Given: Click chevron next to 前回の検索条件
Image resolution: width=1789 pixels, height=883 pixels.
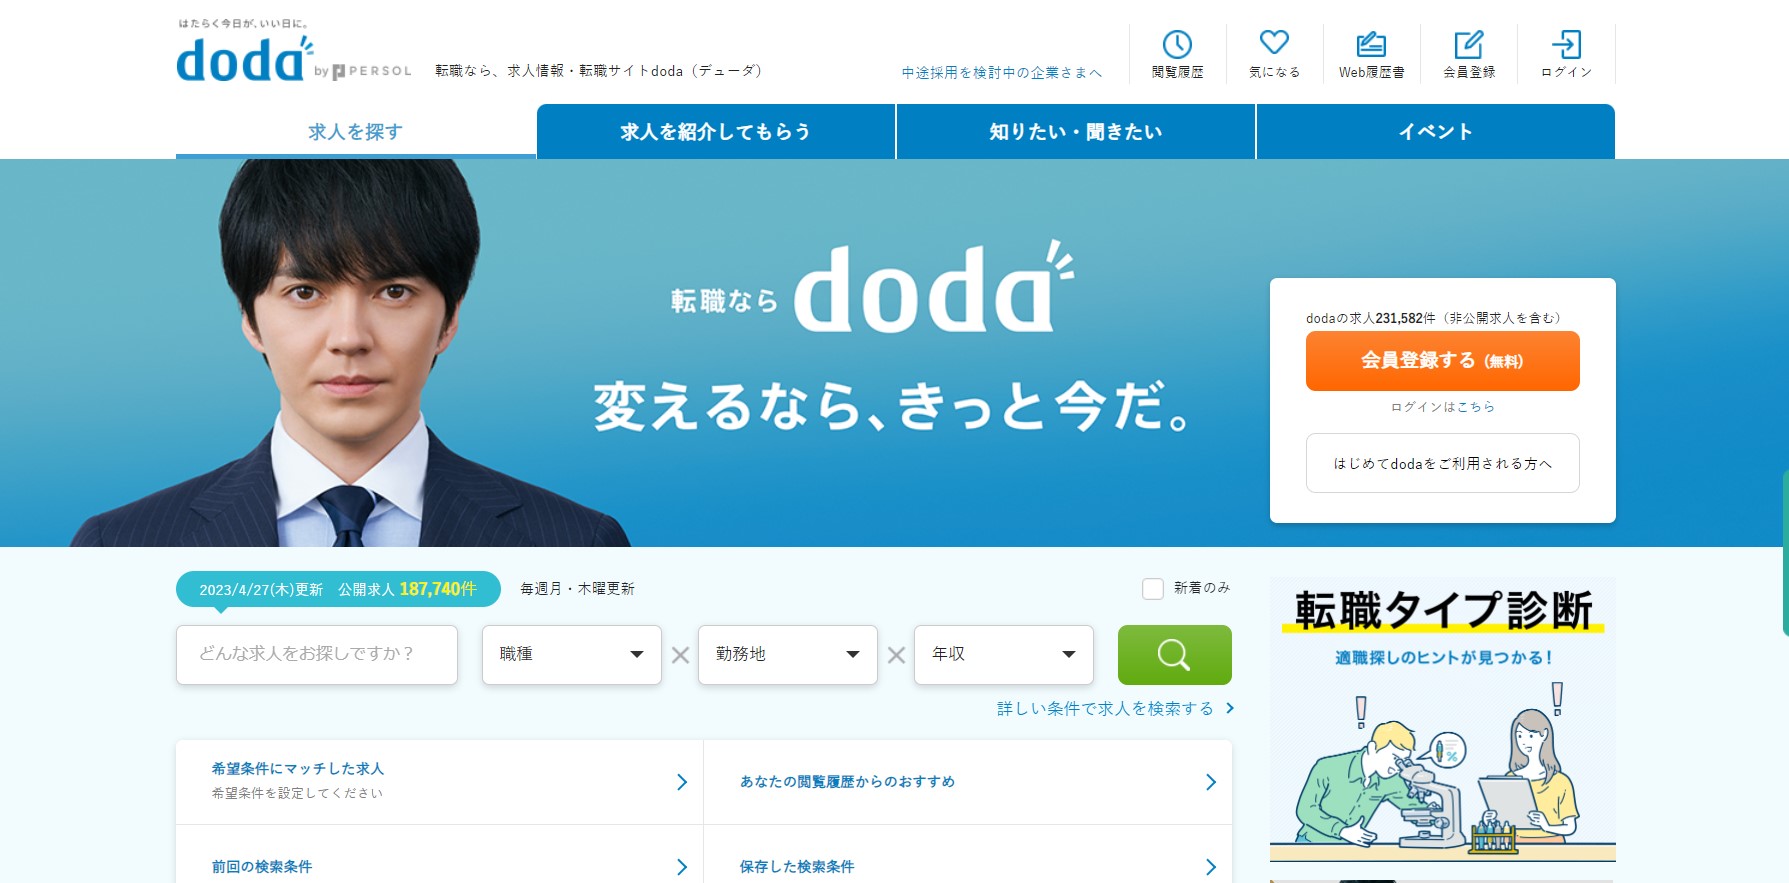Looking at the screenshot, I should click(682, 867).
